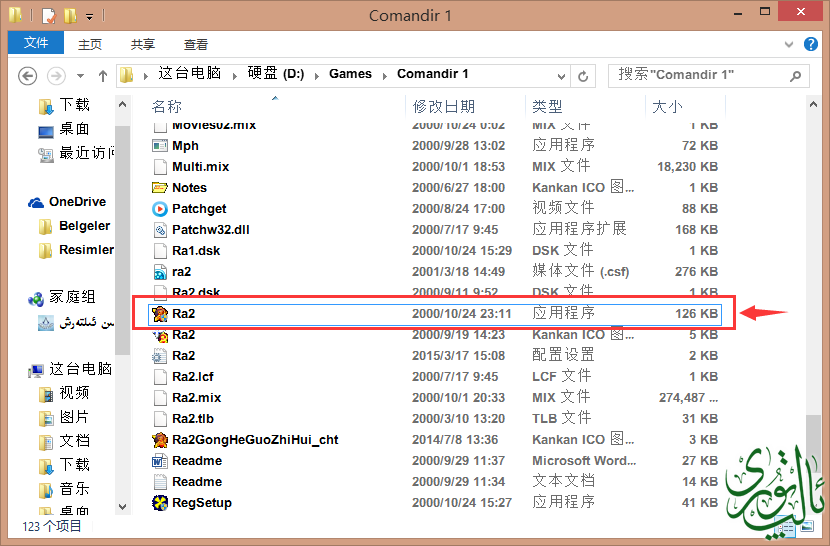Select the Ra2GongHeGuoZhiHui_cht icon

tap(160, 440)
